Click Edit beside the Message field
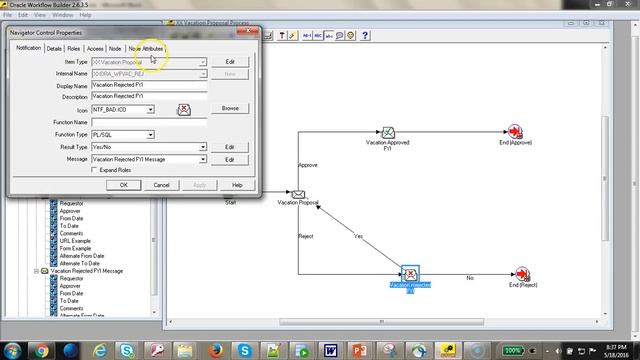 (230, 160)
